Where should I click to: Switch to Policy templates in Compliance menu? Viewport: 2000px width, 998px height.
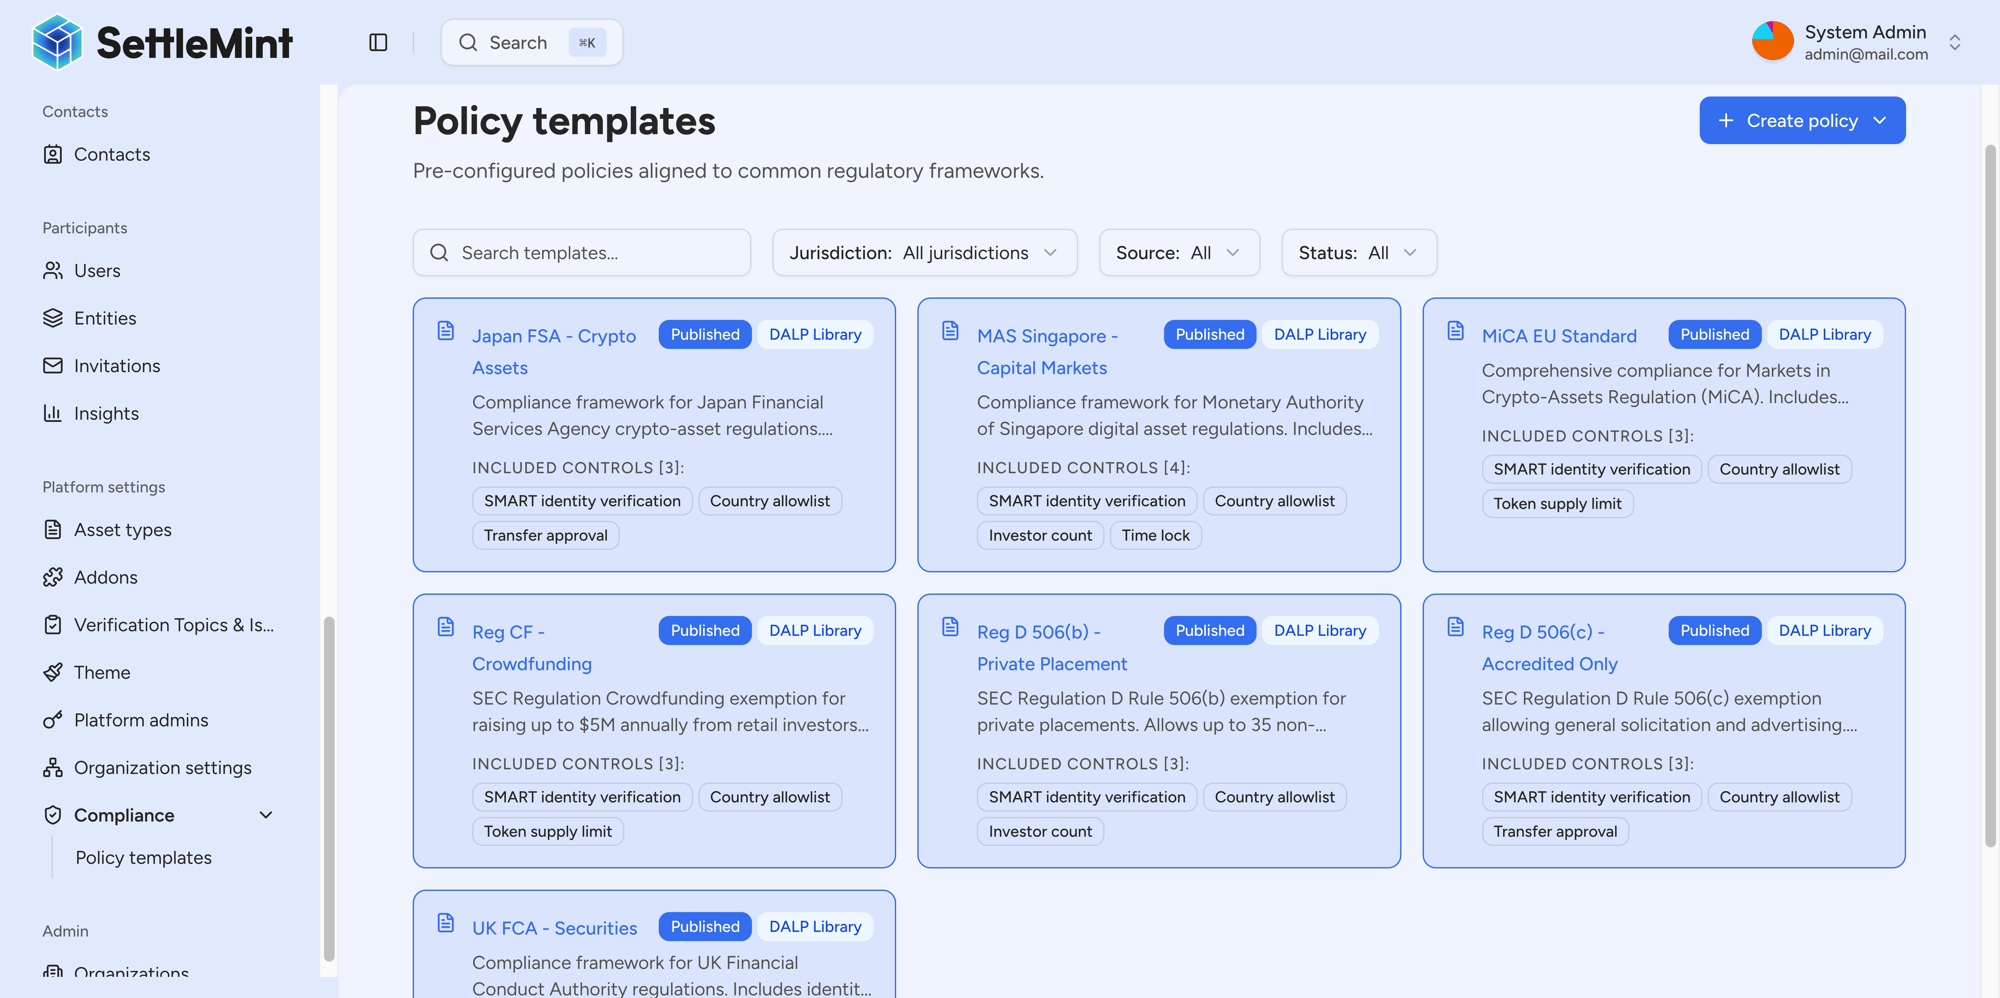point(143,857)
